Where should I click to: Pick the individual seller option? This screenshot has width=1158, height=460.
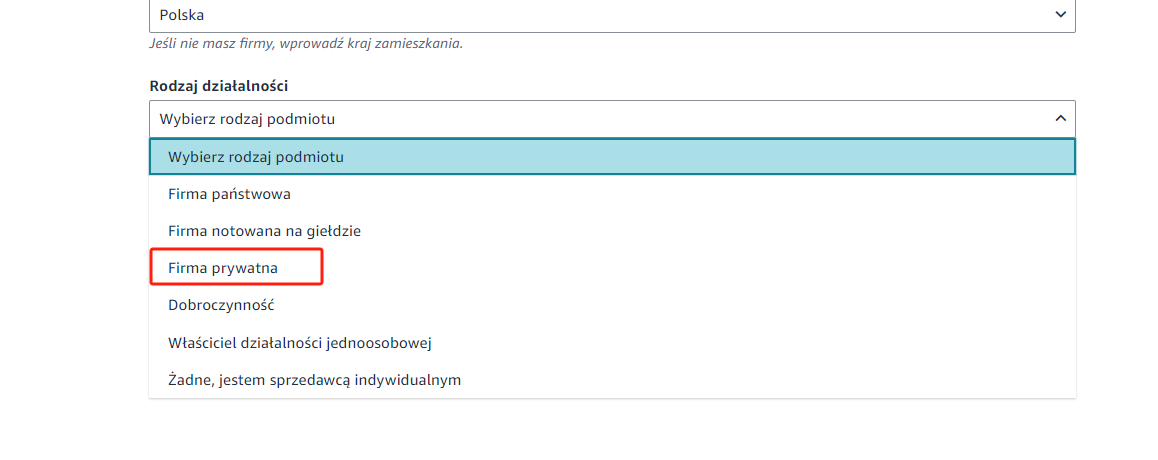point(315,380)
